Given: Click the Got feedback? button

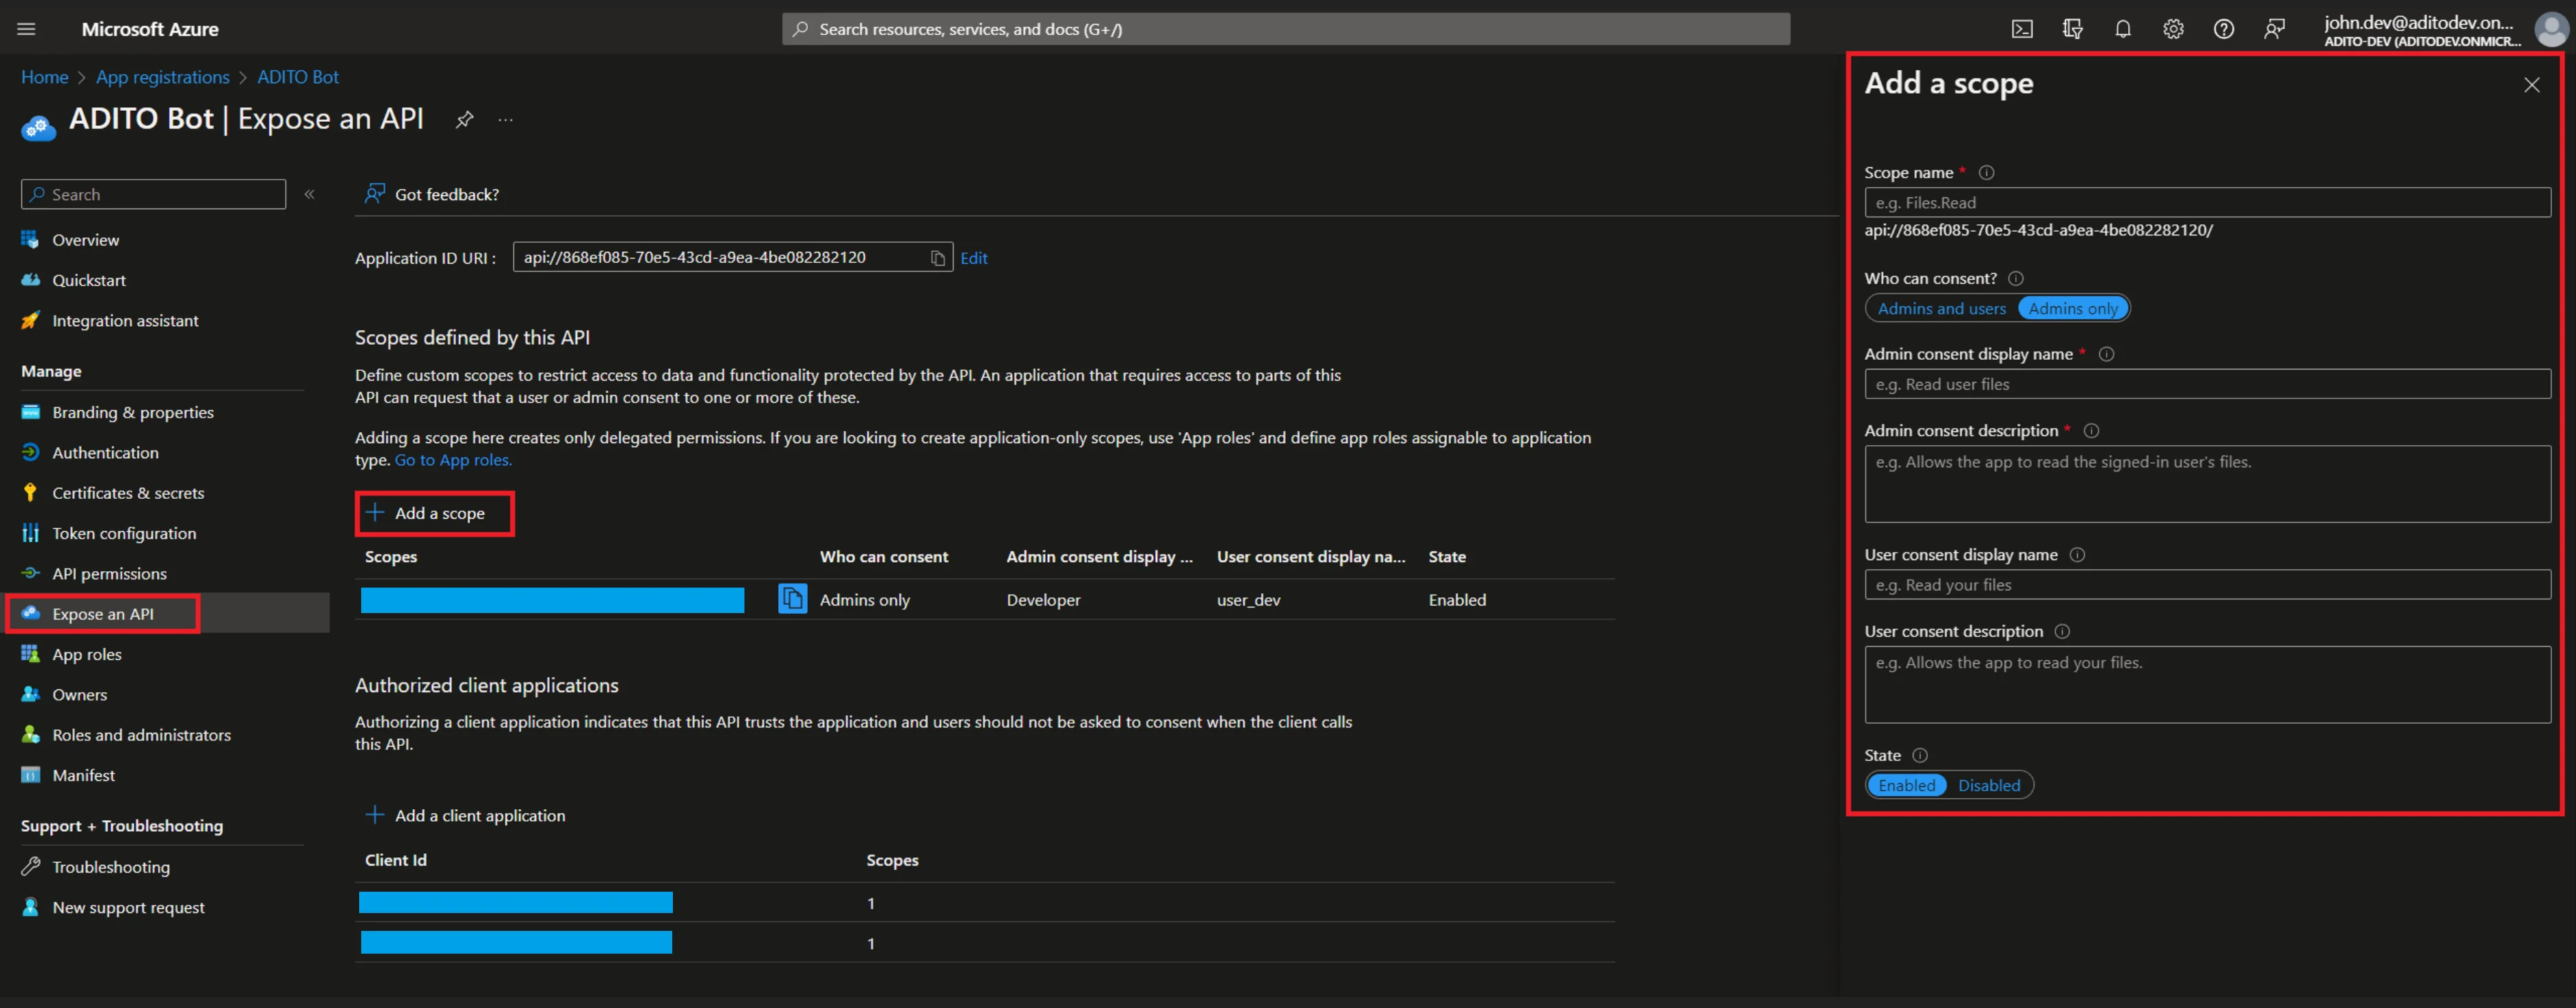Looking at the screenshot, I should coord(433,194).
